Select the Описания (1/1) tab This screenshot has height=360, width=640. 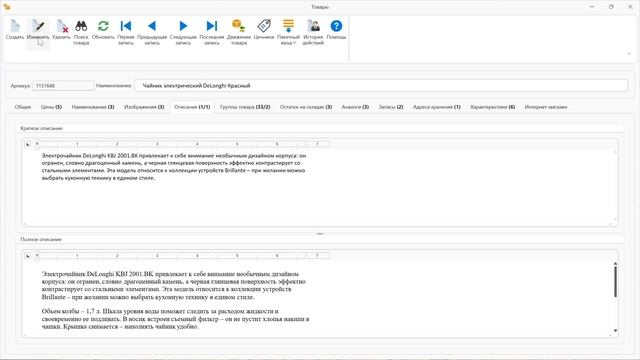pos(192,107)
